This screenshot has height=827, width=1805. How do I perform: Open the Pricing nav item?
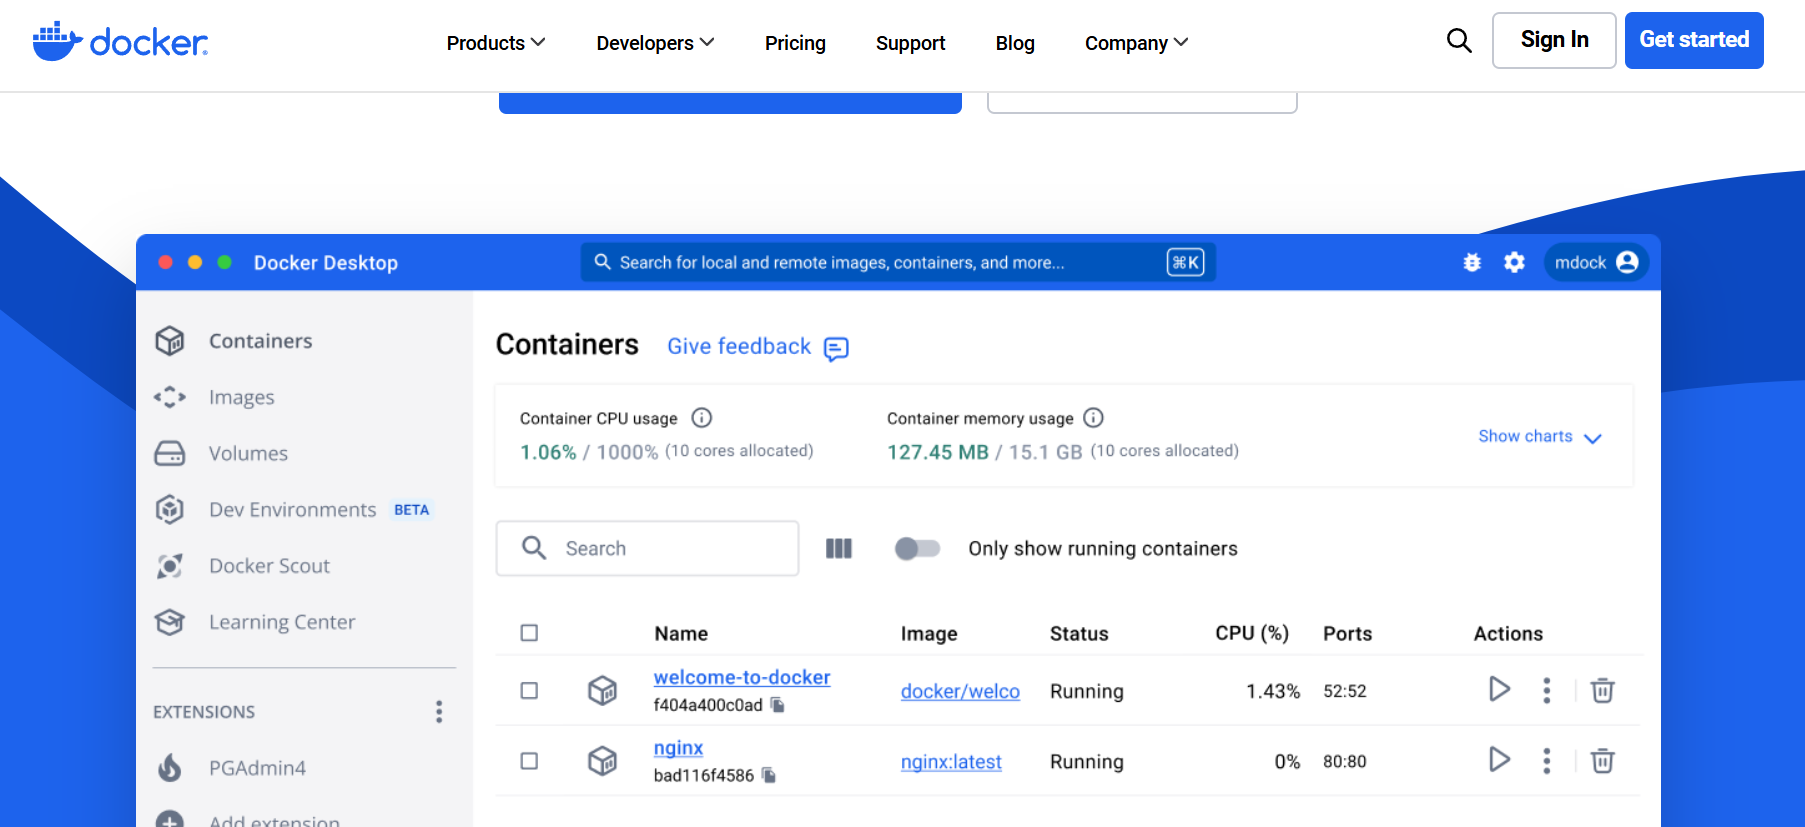795,43
